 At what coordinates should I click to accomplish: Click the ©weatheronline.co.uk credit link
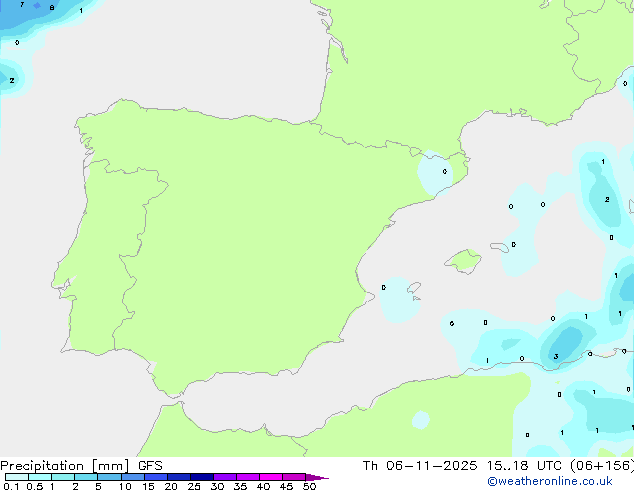(550, 481)
